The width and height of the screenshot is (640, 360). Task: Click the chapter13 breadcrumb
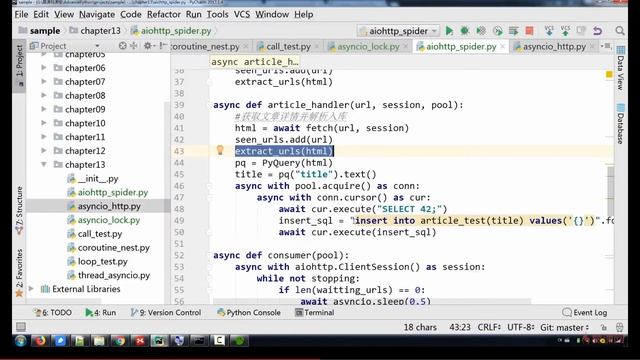(x=95, y=31)
